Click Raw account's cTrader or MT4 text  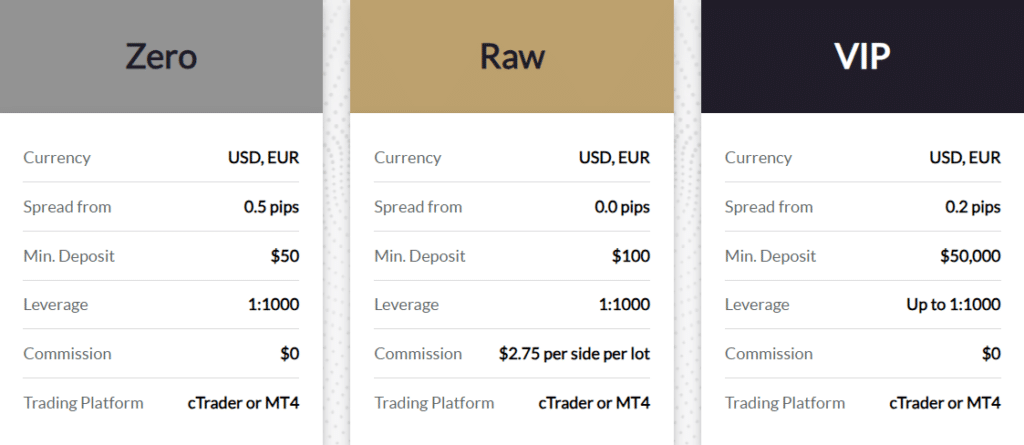pyautogui.click(x=594, y=403)
